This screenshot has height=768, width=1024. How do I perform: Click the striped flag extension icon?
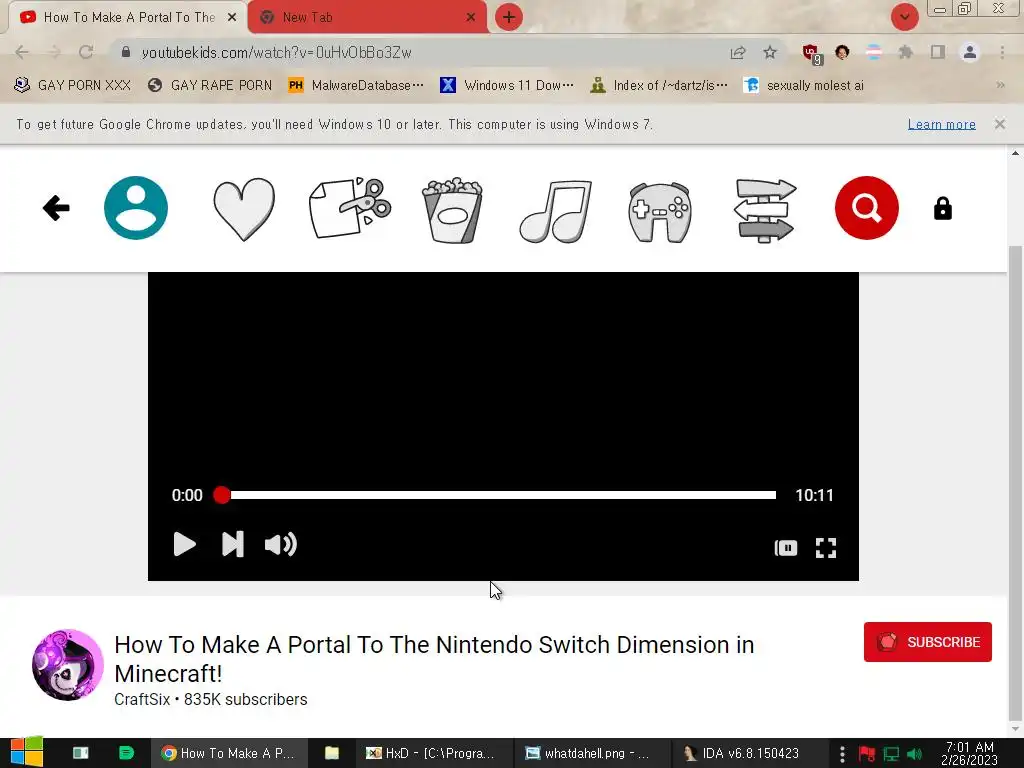(874, 52)
